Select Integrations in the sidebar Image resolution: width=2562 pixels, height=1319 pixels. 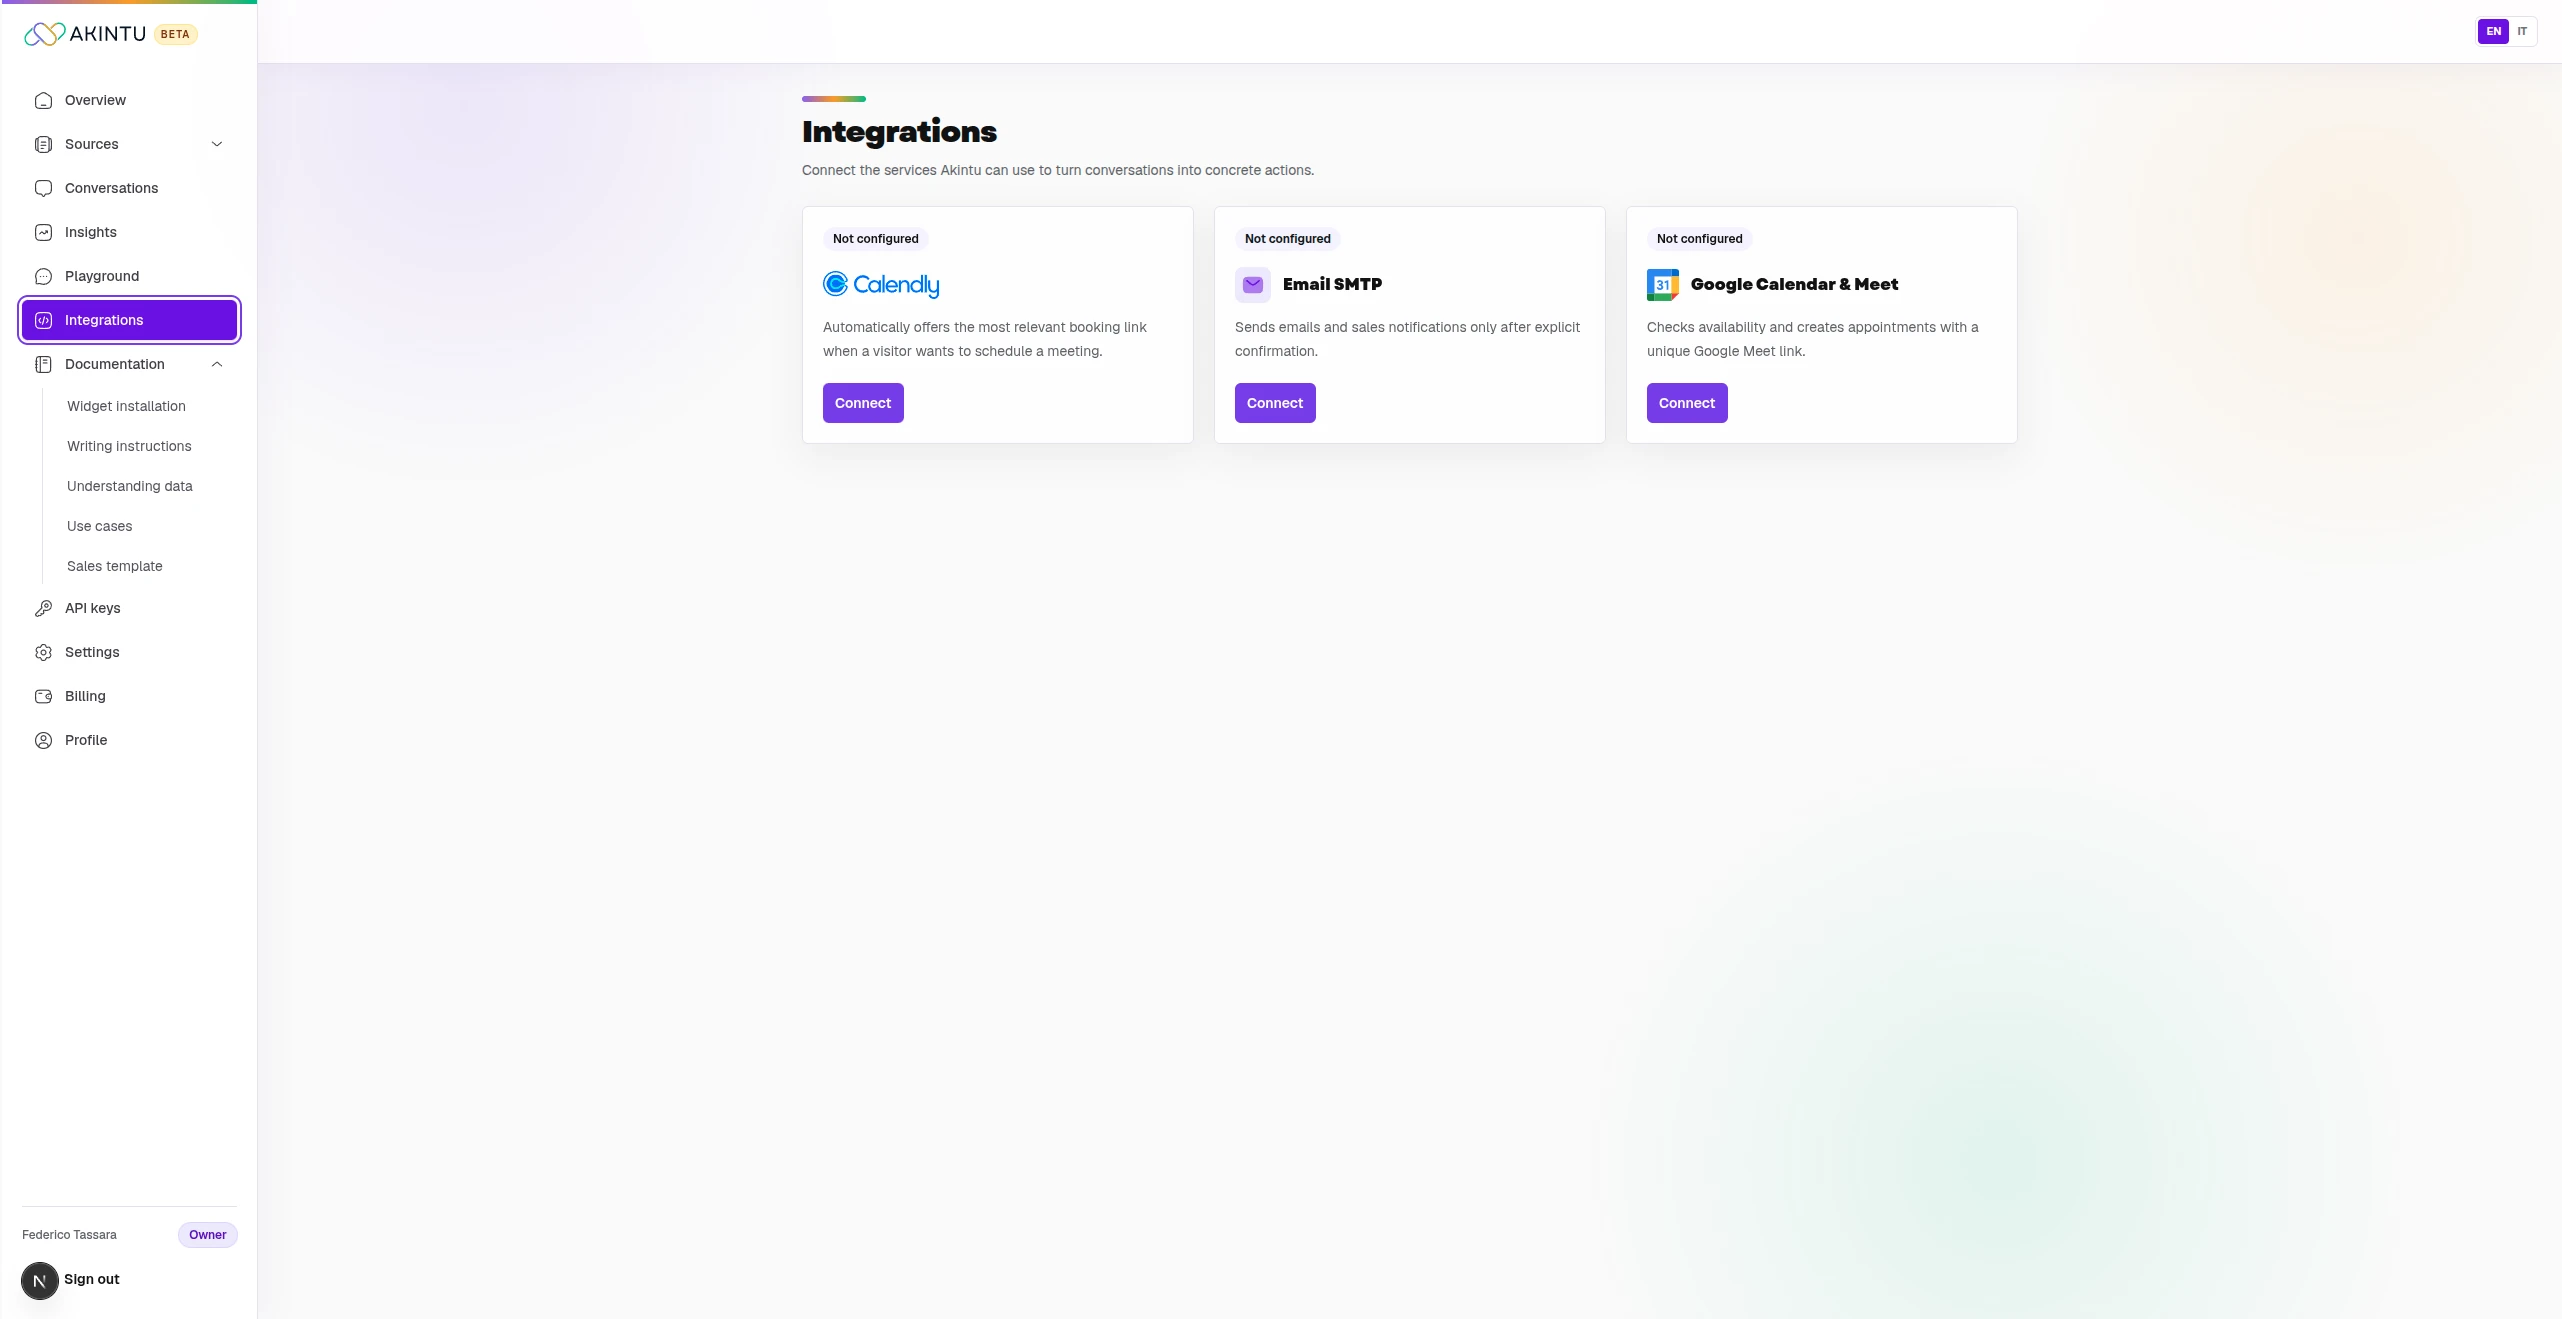129,320
